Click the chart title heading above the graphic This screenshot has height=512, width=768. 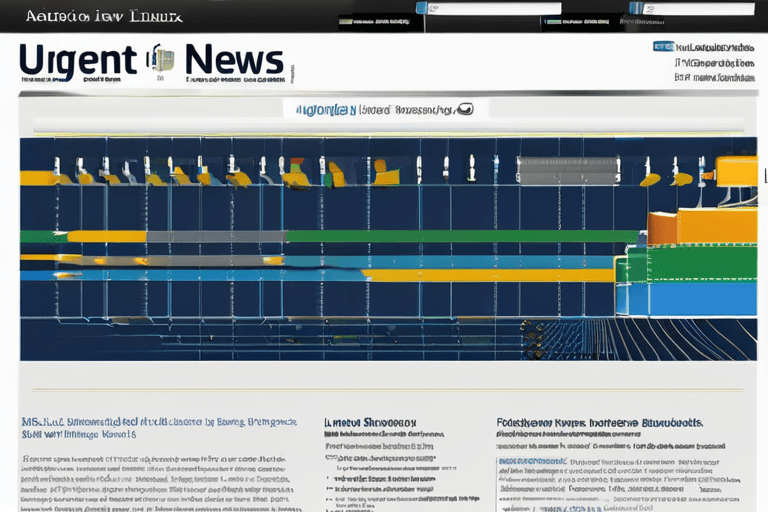(x=375, y=109)
